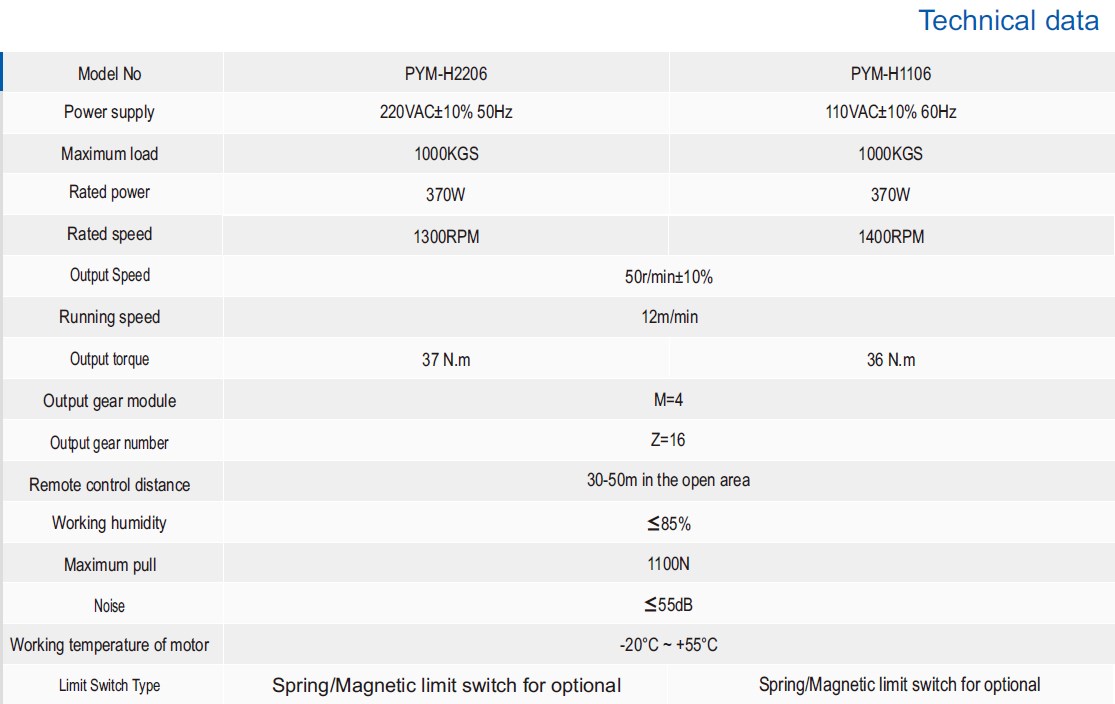Click the PYM-H1106 model cell
This screenshot has width=1115, height=704.
[x=890, y=74]
